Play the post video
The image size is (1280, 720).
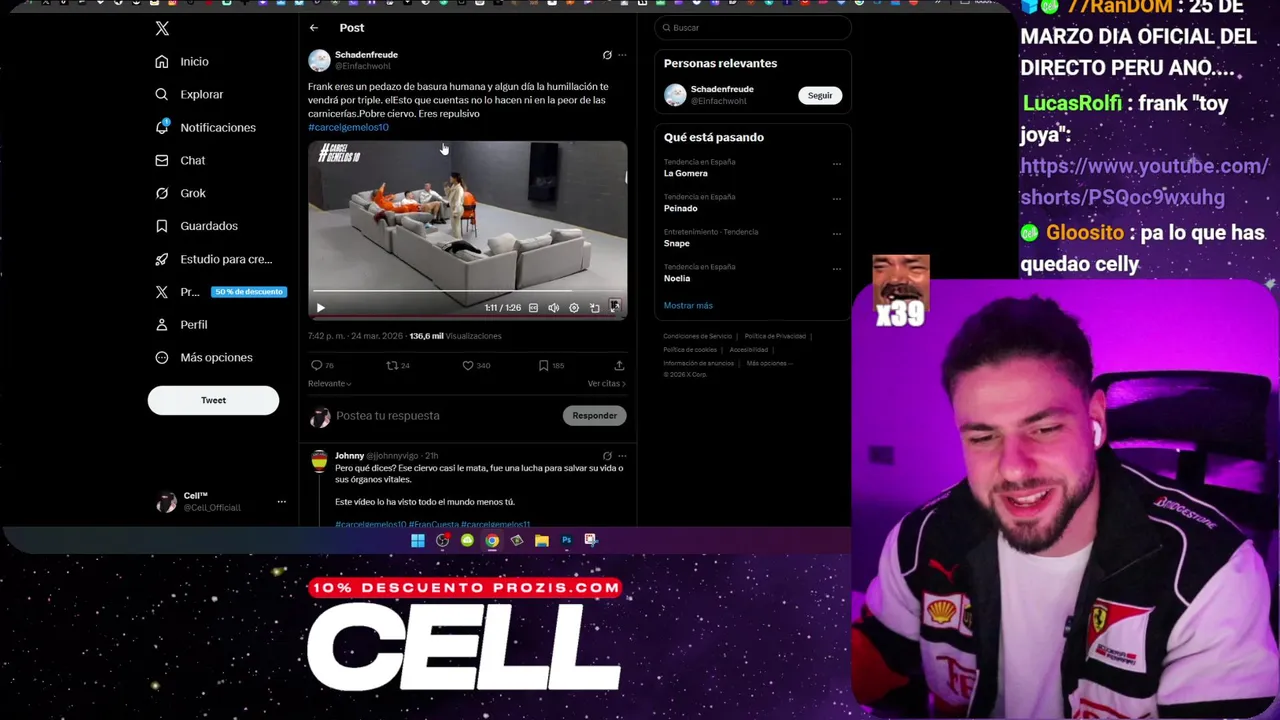click(x=321, y=308)
